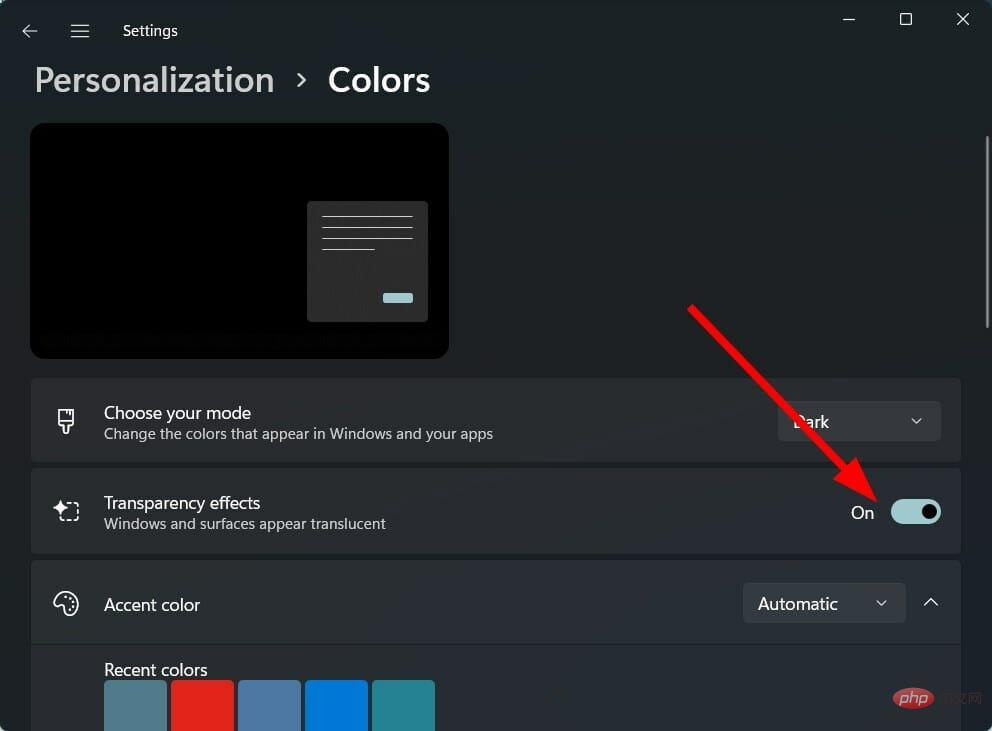This screenshot has height=731, width=992.
Task: Open the Choose your mode dropdown showing Dark
Action: point(858,421)
